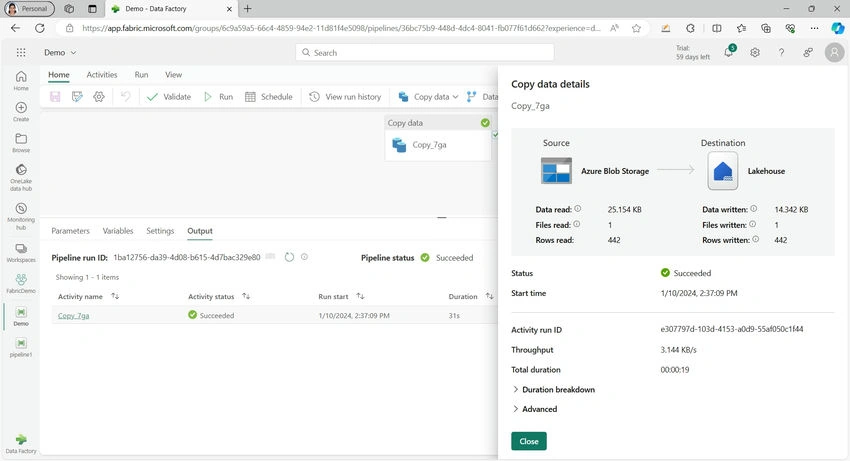
Task: Open the user account avatar
Action: [834, 53]
